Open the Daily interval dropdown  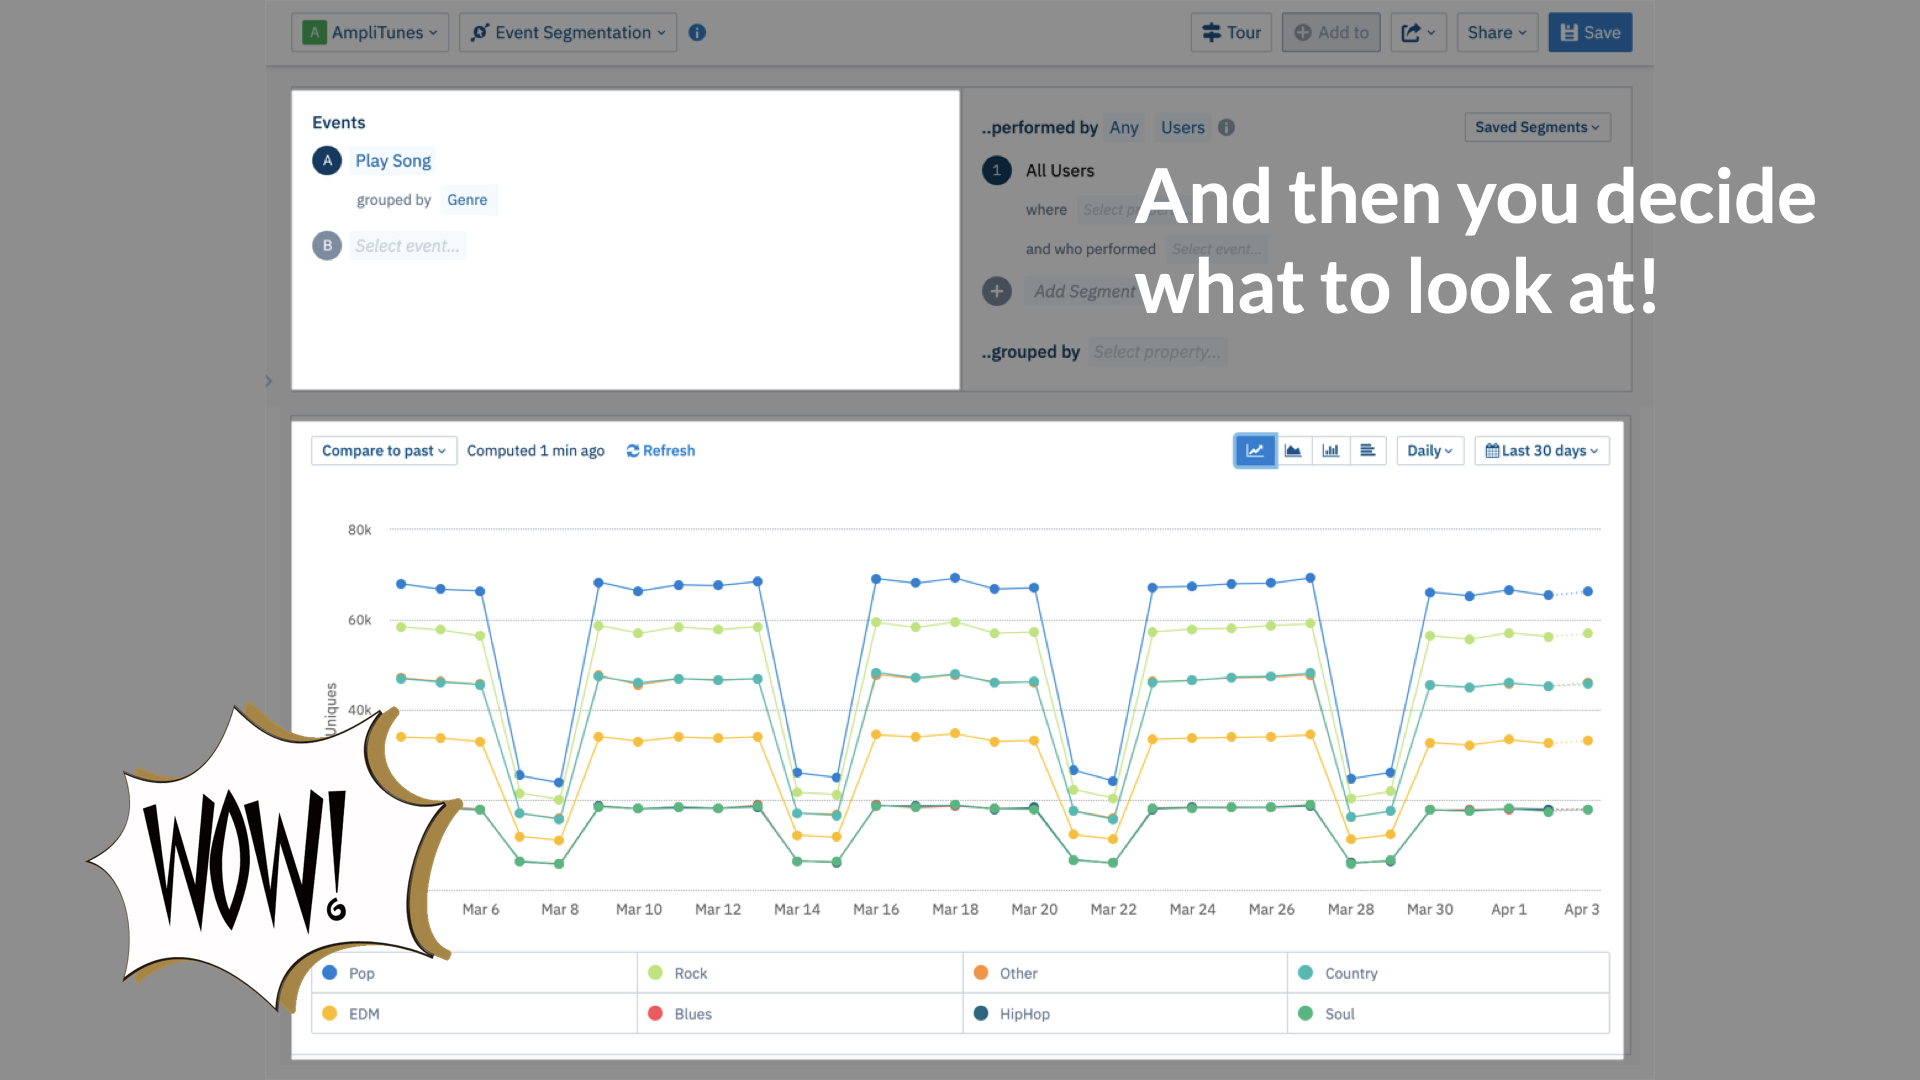click(1429, 451)
